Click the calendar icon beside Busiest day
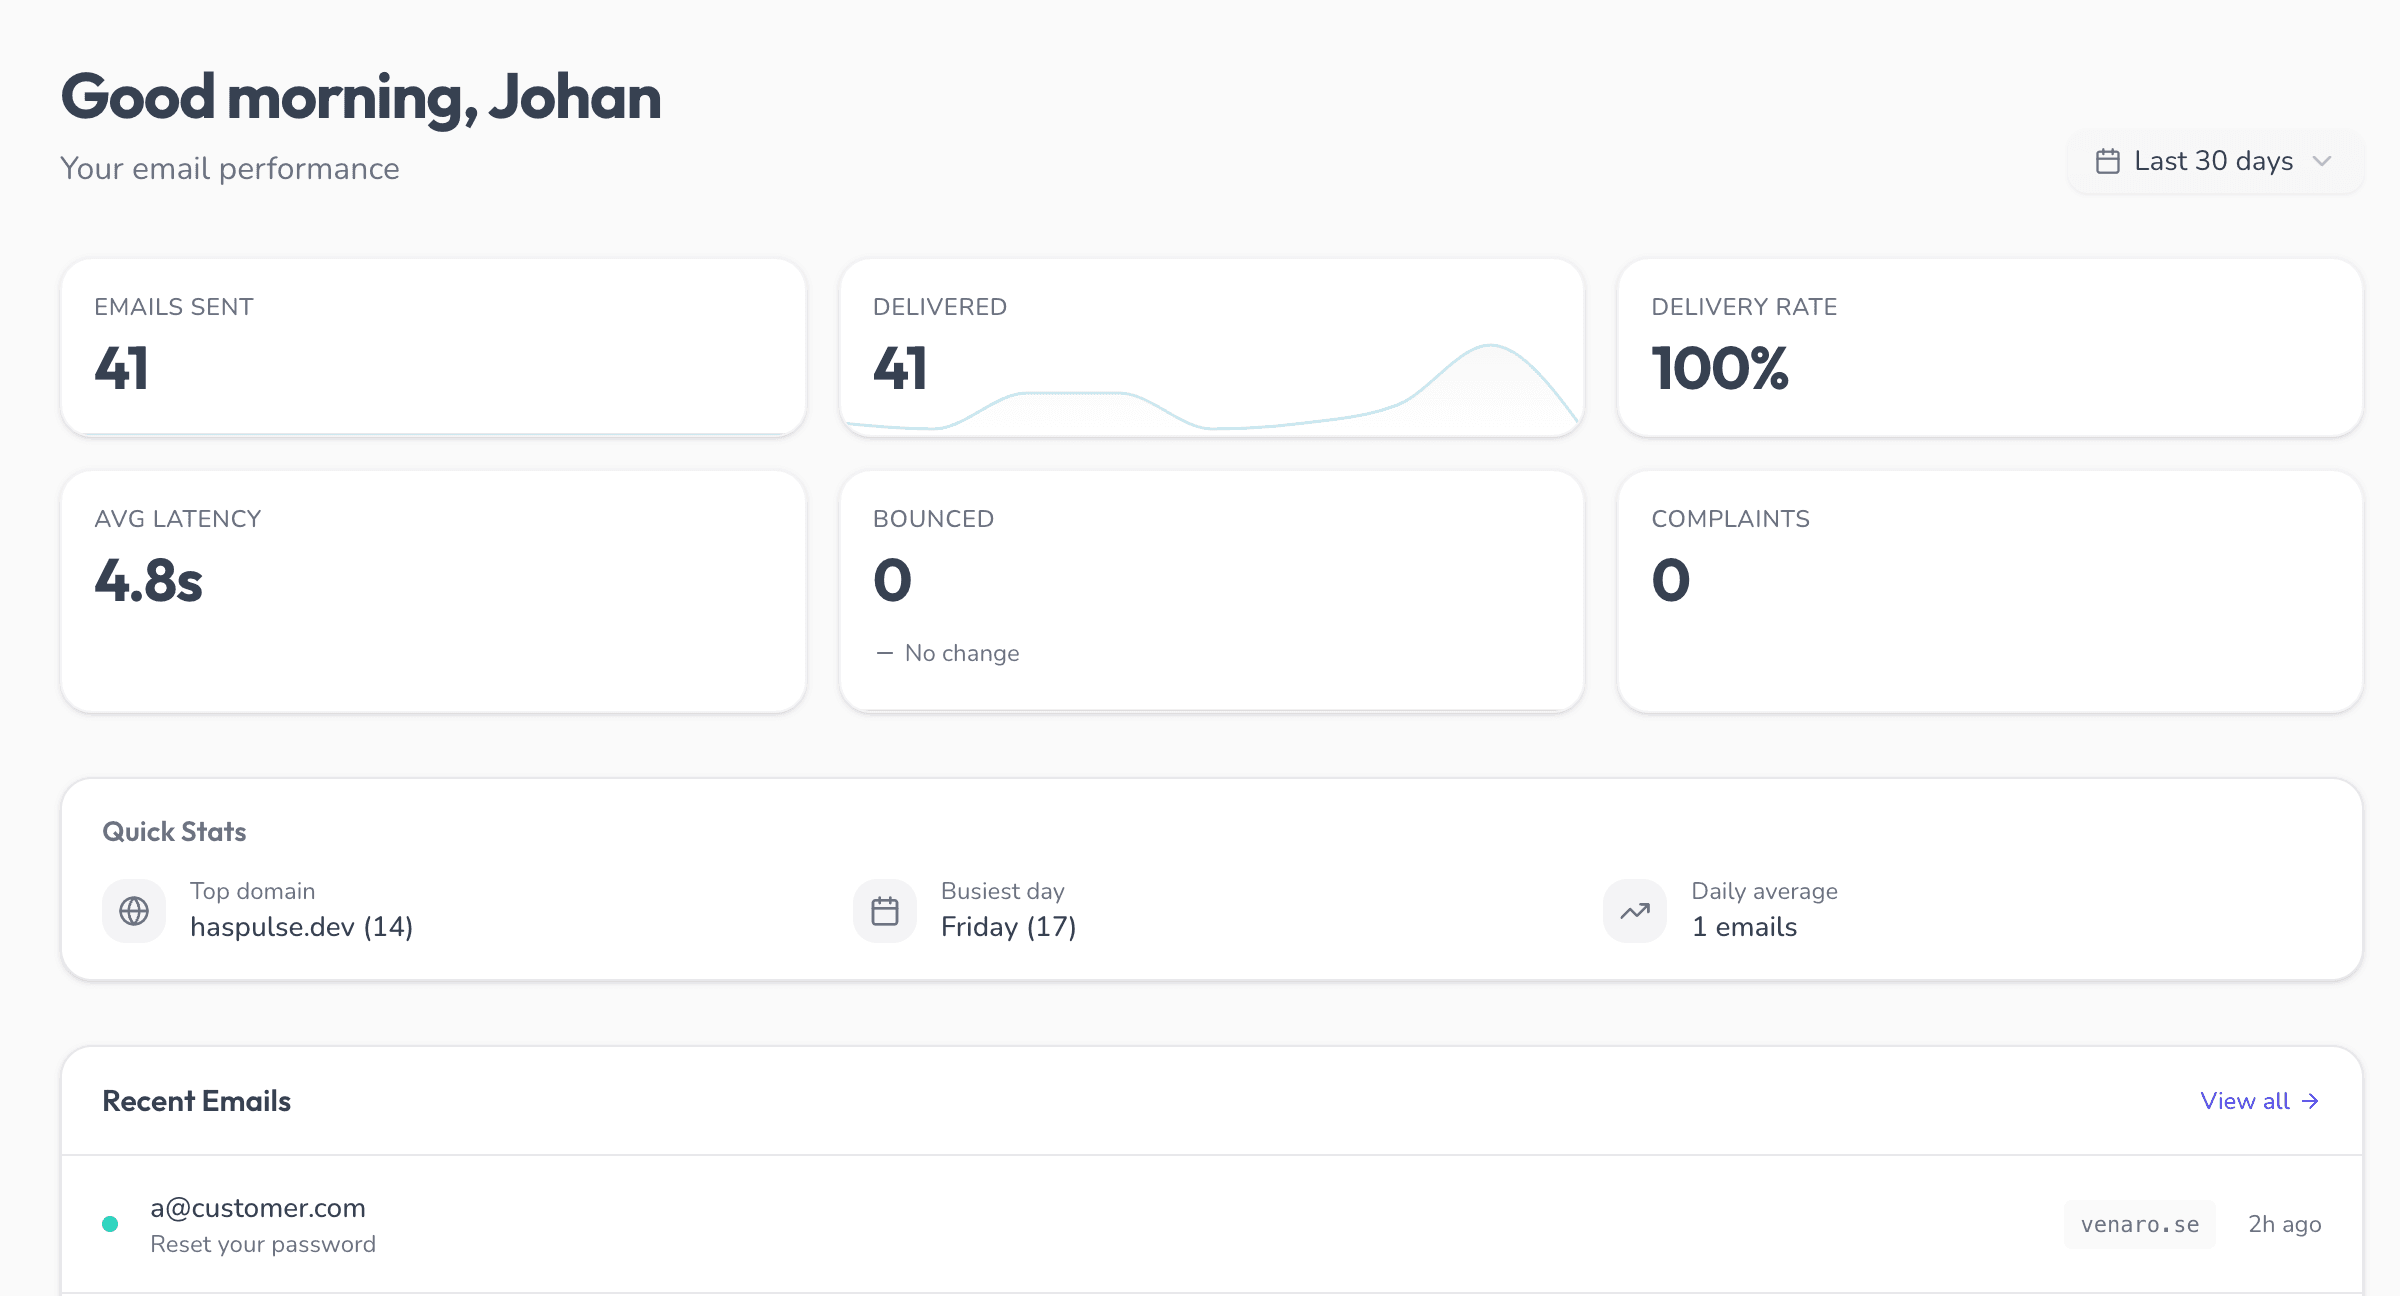 pyautogui.click(x=884, y=910)
